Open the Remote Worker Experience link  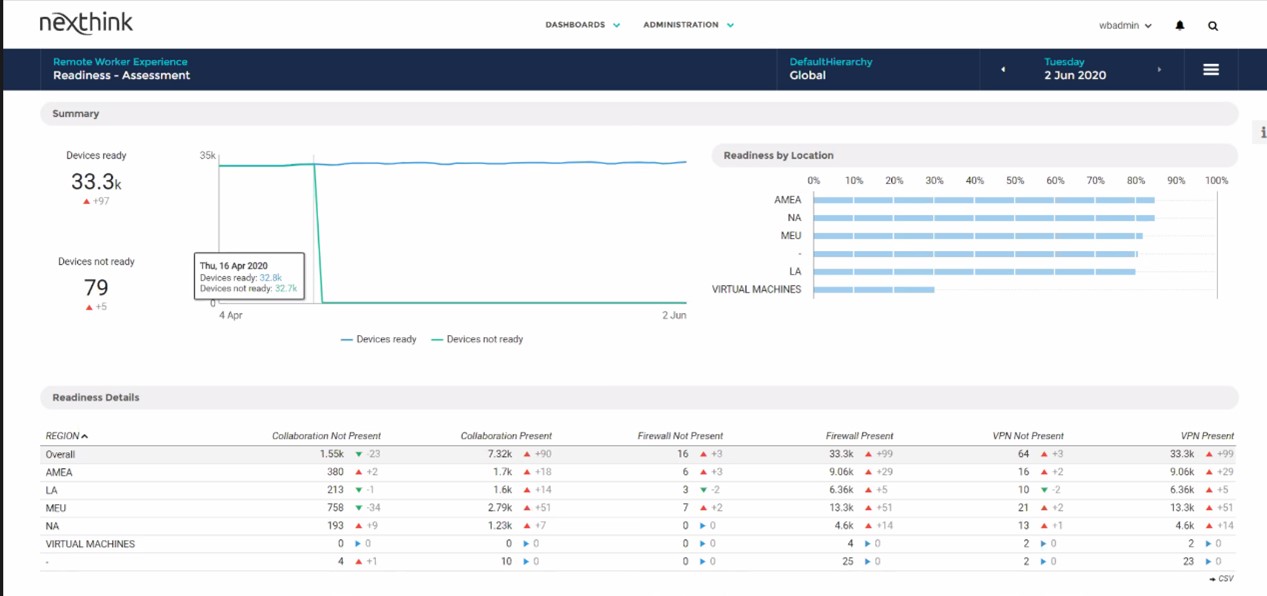(x=120, y=62)
